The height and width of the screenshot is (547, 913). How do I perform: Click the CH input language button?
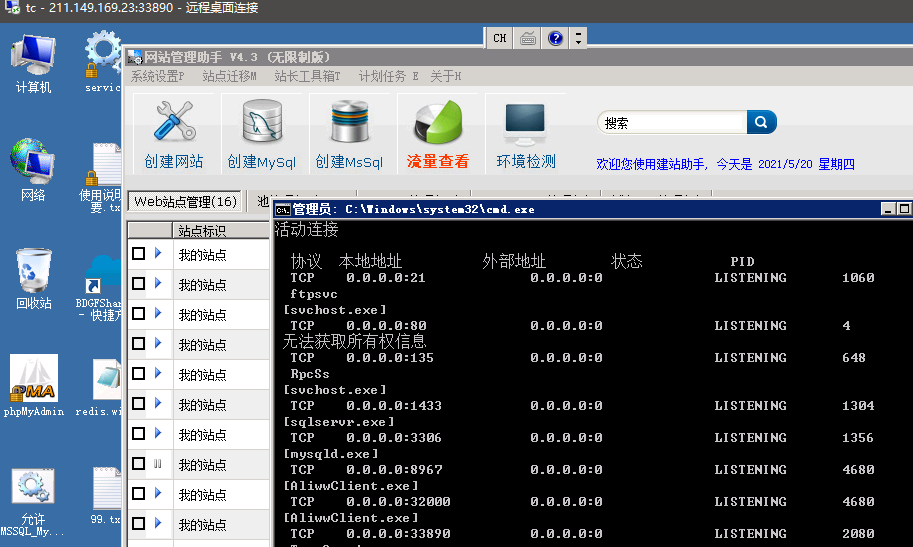pyautogui.click(x=500, y=38)
